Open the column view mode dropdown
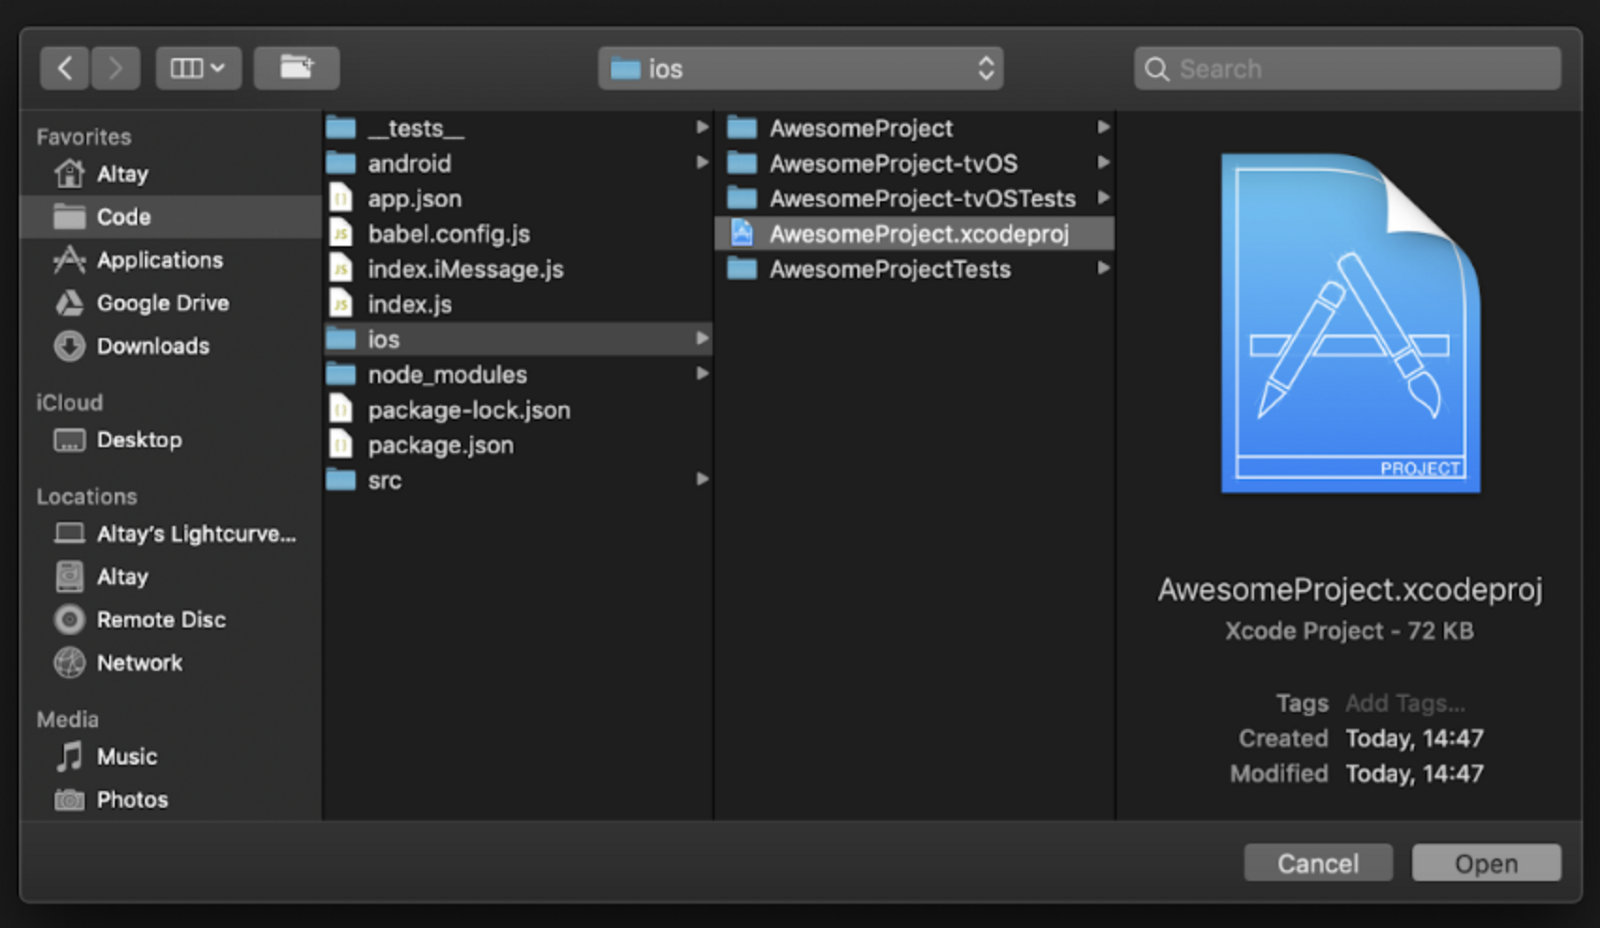The height and width of the screenshot is (928, 1600). (198, 68)
